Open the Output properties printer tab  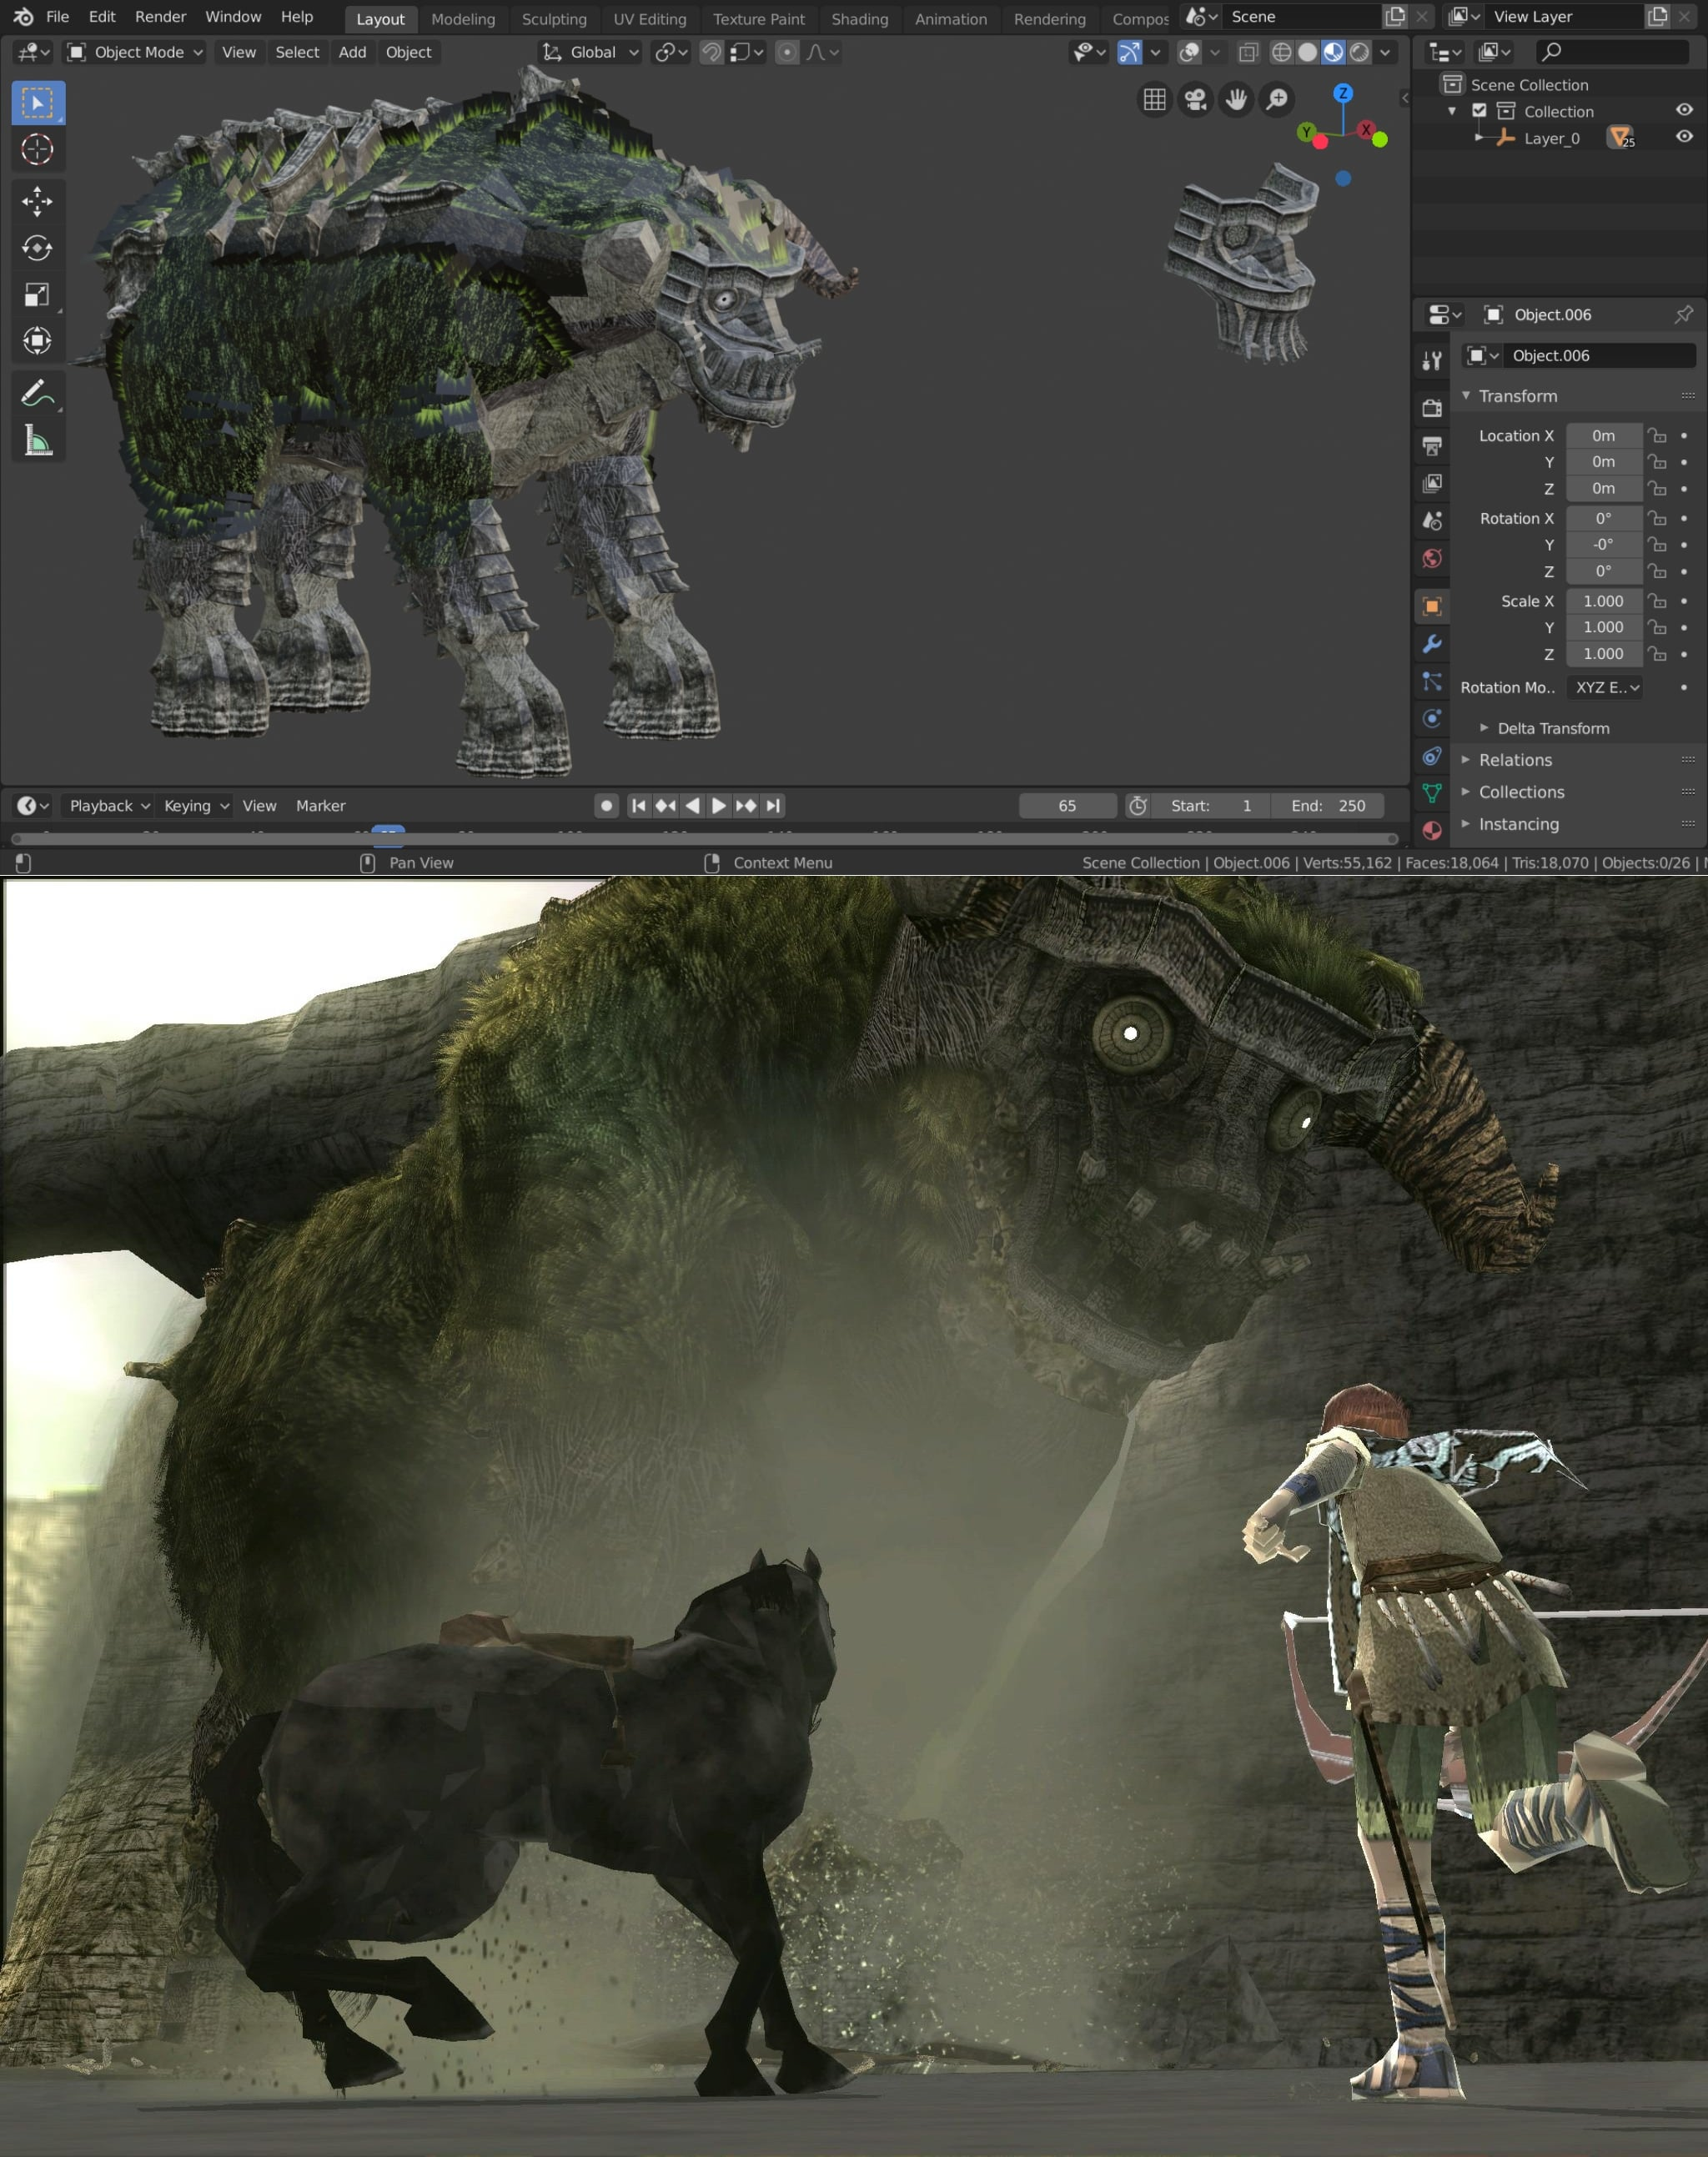pos(1432,445)
